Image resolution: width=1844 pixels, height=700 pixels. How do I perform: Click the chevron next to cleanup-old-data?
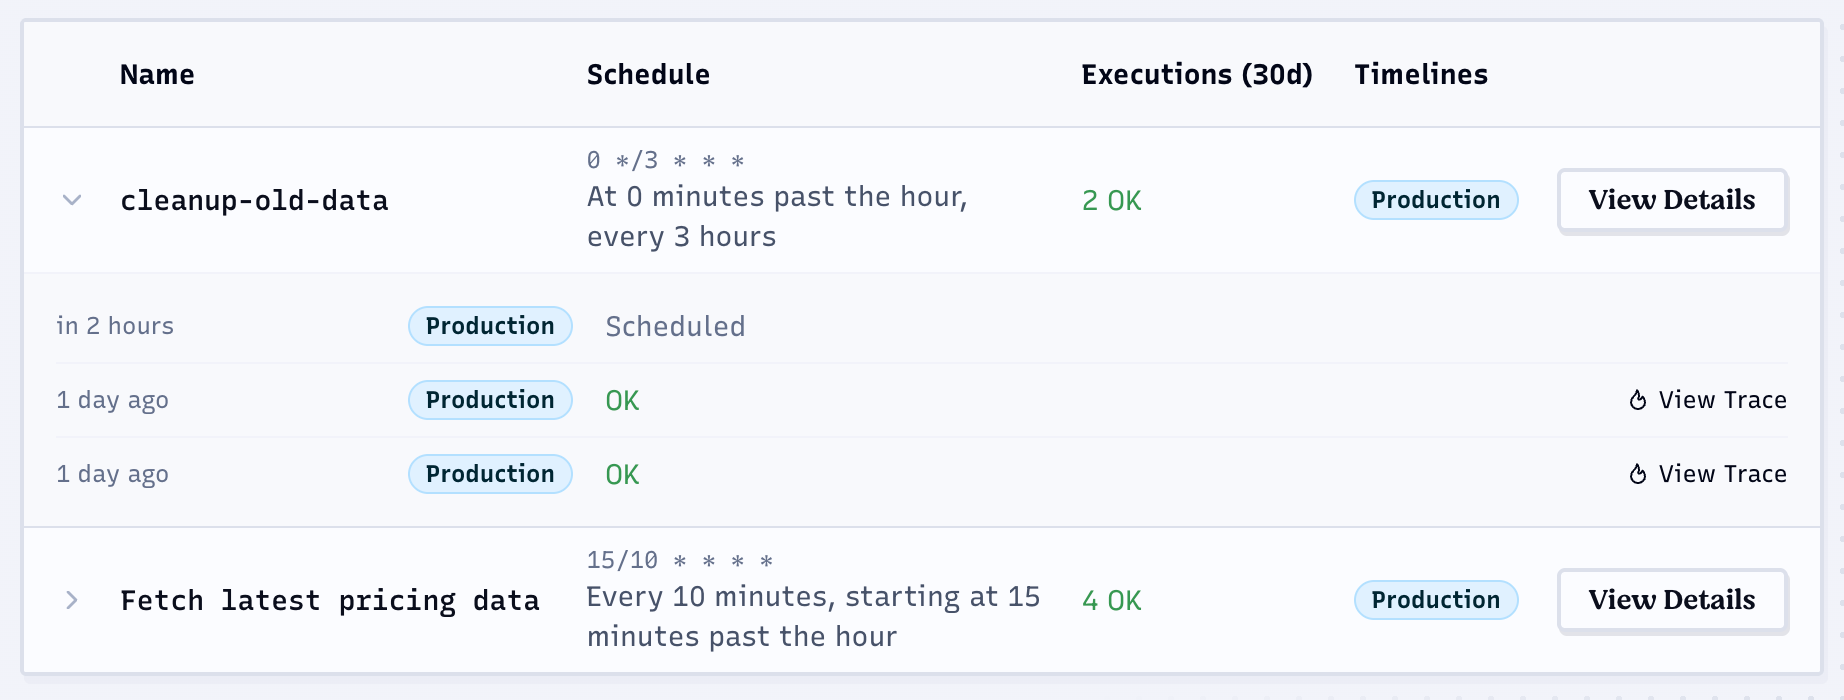coord(70,200)
